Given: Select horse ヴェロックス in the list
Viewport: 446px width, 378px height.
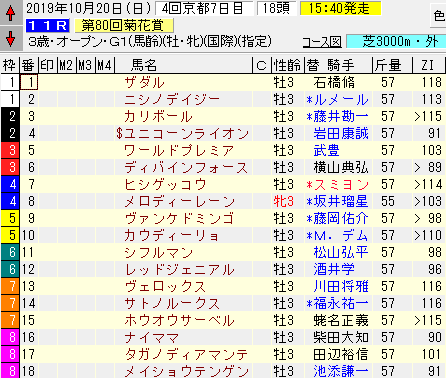Looking at the screenshot, I should point(165,286).
